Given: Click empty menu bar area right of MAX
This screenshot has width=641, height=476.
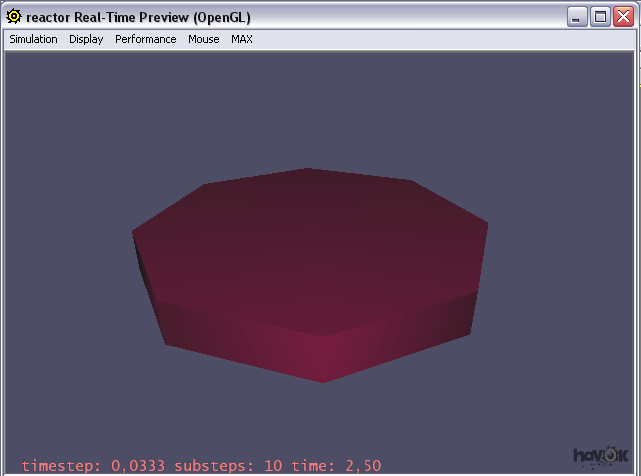Looking at the screenshot, I should 440,39.
